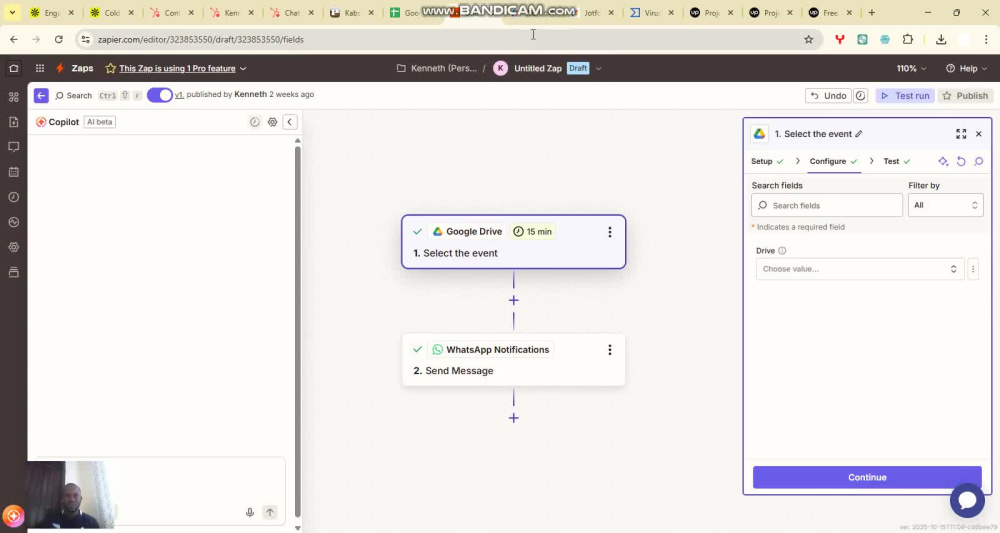Open WhatsApp step three-dot menu
1000x533 pixels.
click(610, 349)
